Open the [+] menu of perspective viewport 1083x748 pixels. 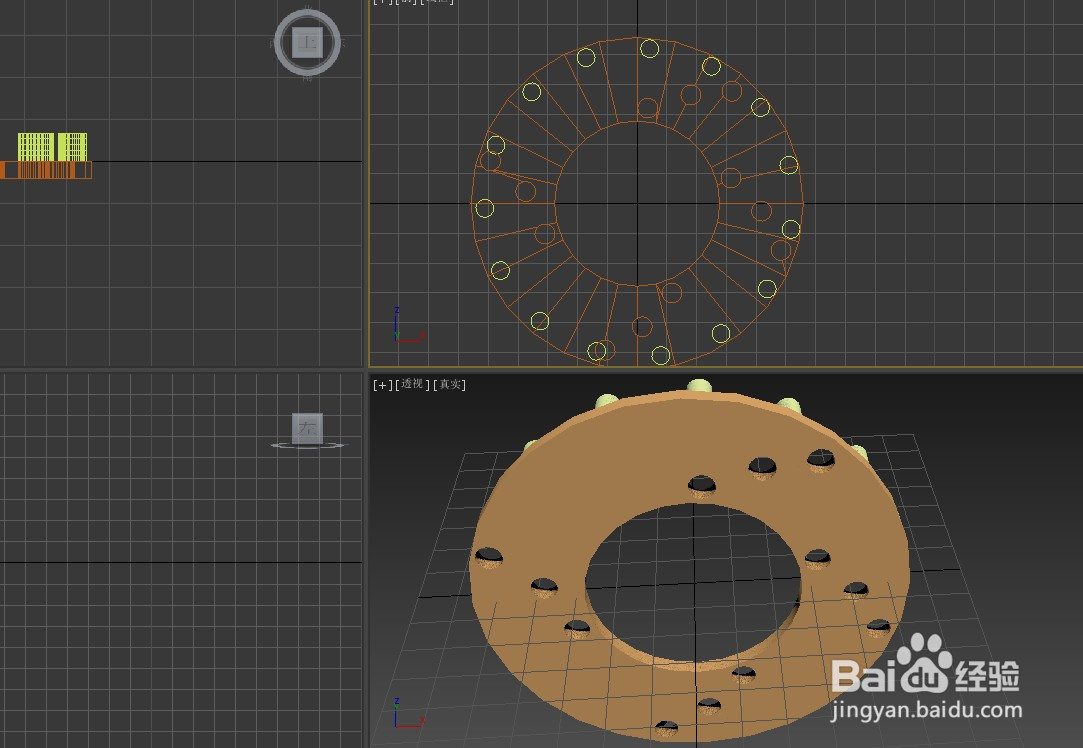click(382, 385)
